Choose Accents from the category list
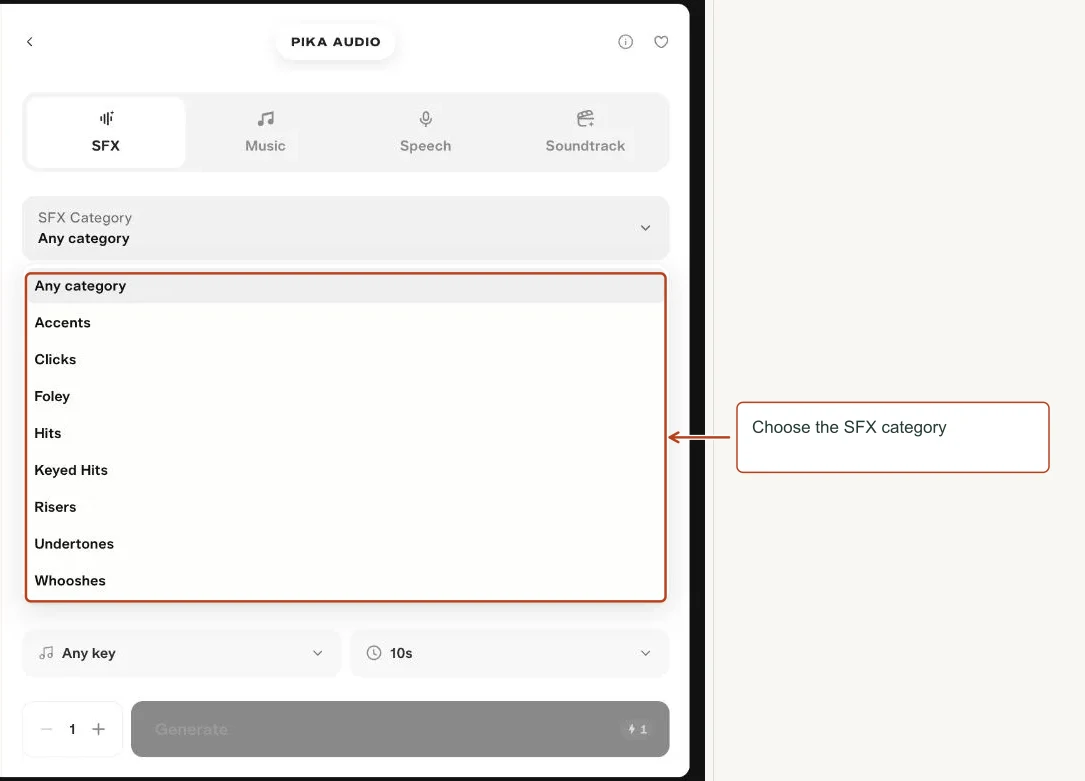The width and height of the screenshot is (1085, 781). pyautogui.click(x=345, y=323)
